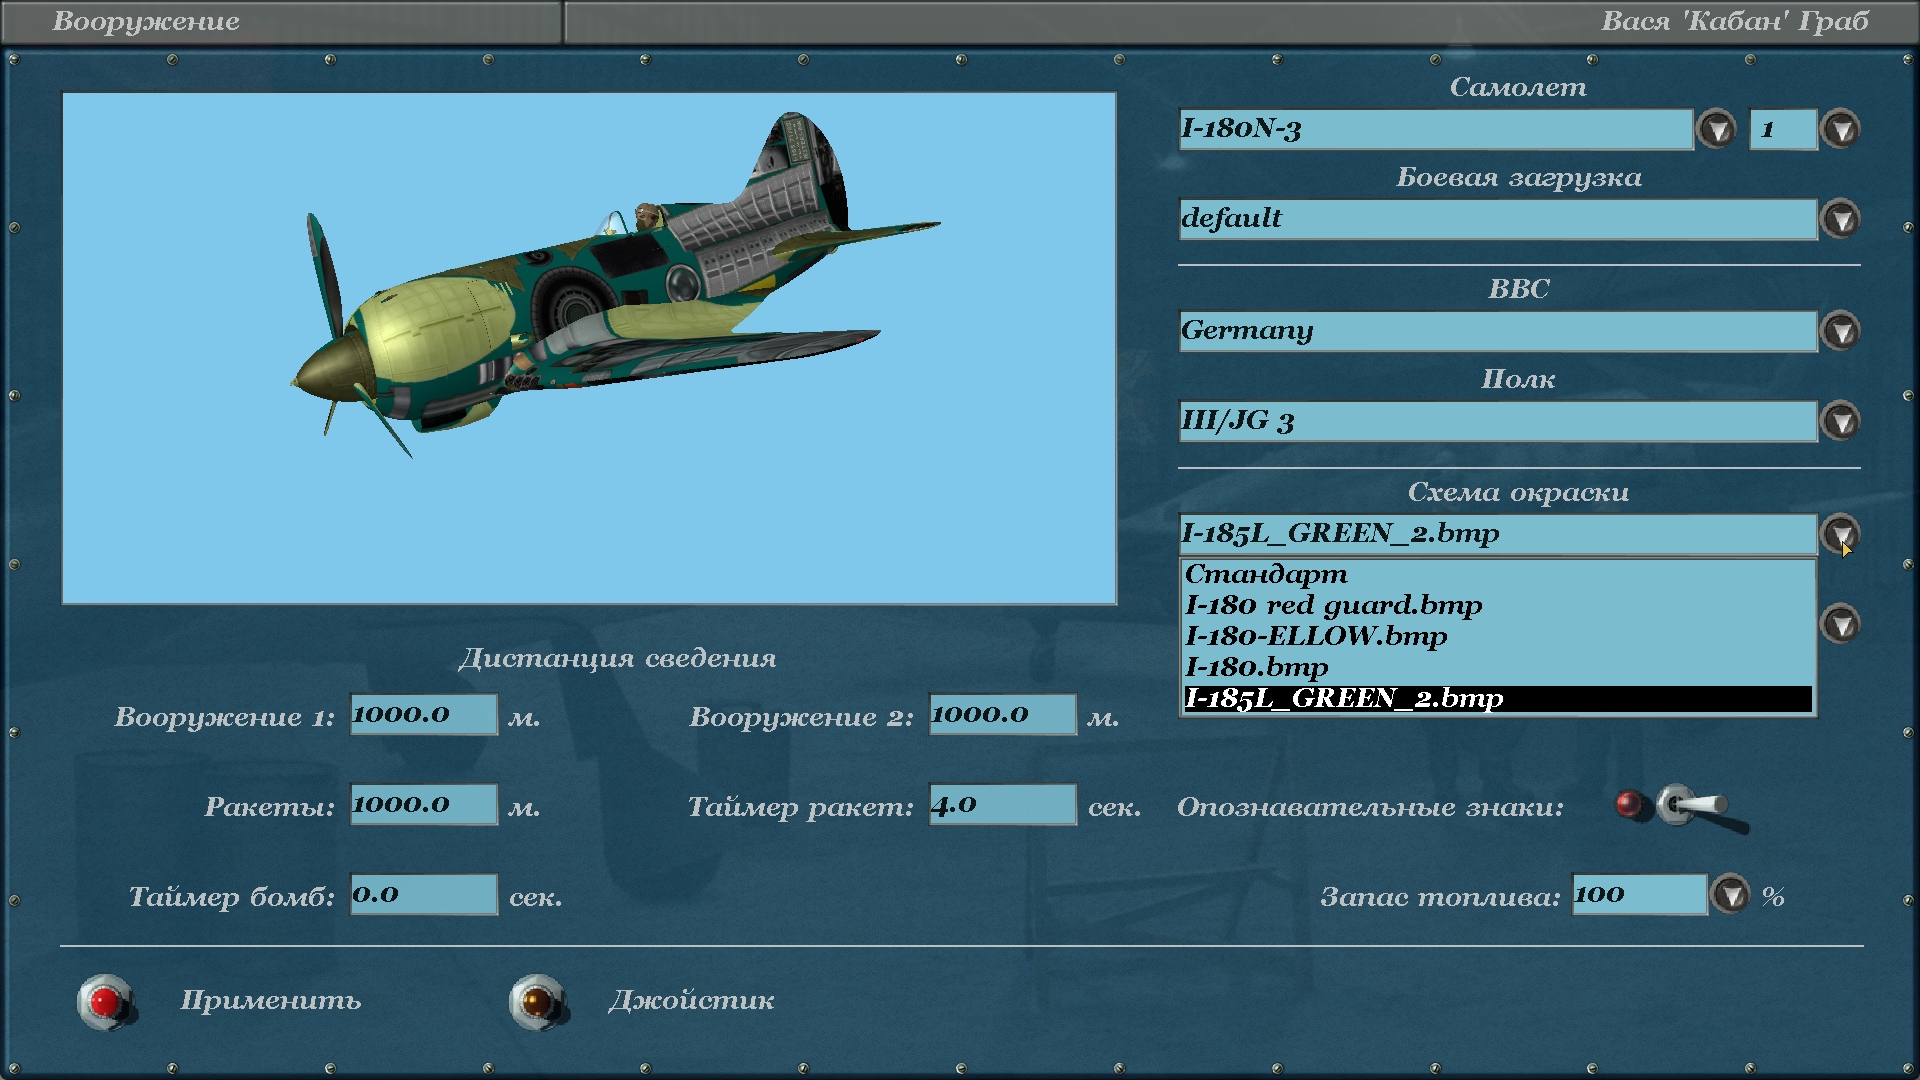Click the red indicator lamp beside the switch
Viewport: 1920px width, 1080px height.
point(1629,805)
